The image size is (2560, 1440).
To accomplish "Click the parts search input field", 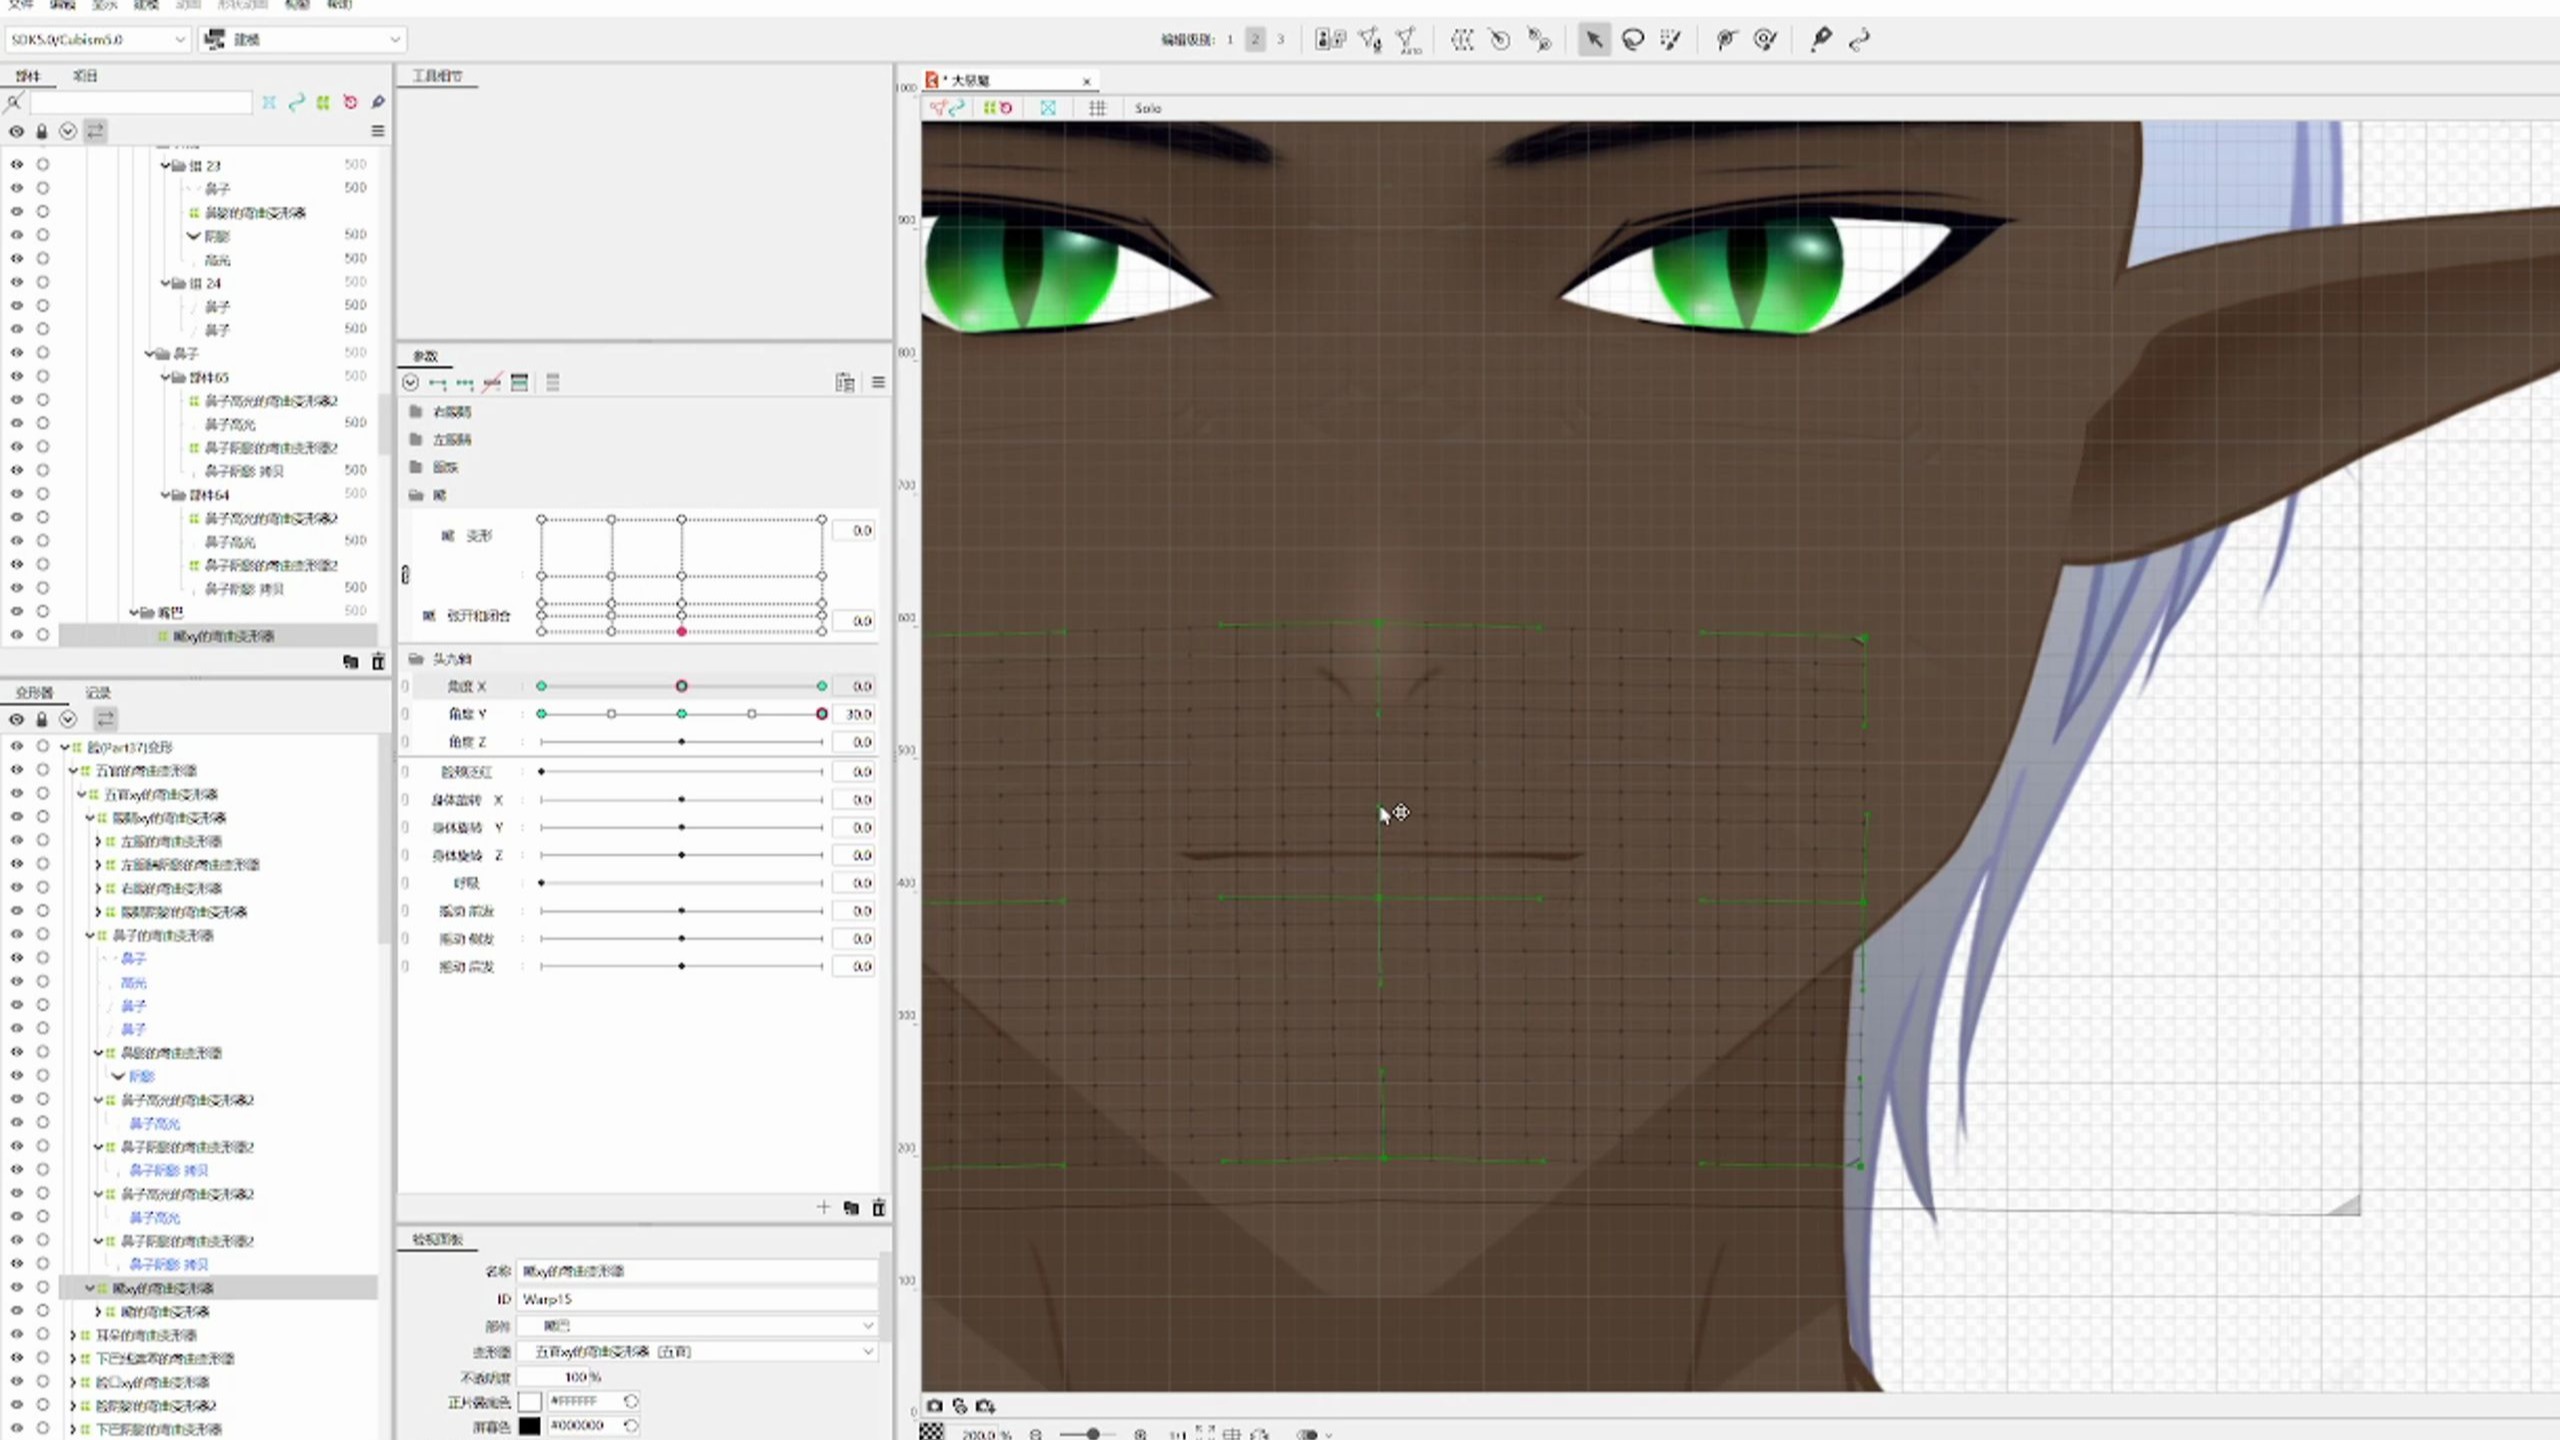I will point(140,102).
